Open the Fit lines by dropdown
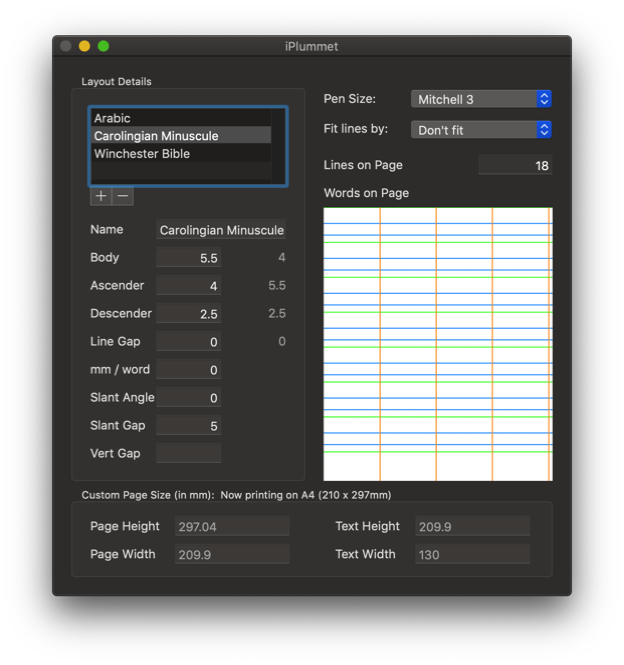Viewport: 624px width, 665px height. 481,130
